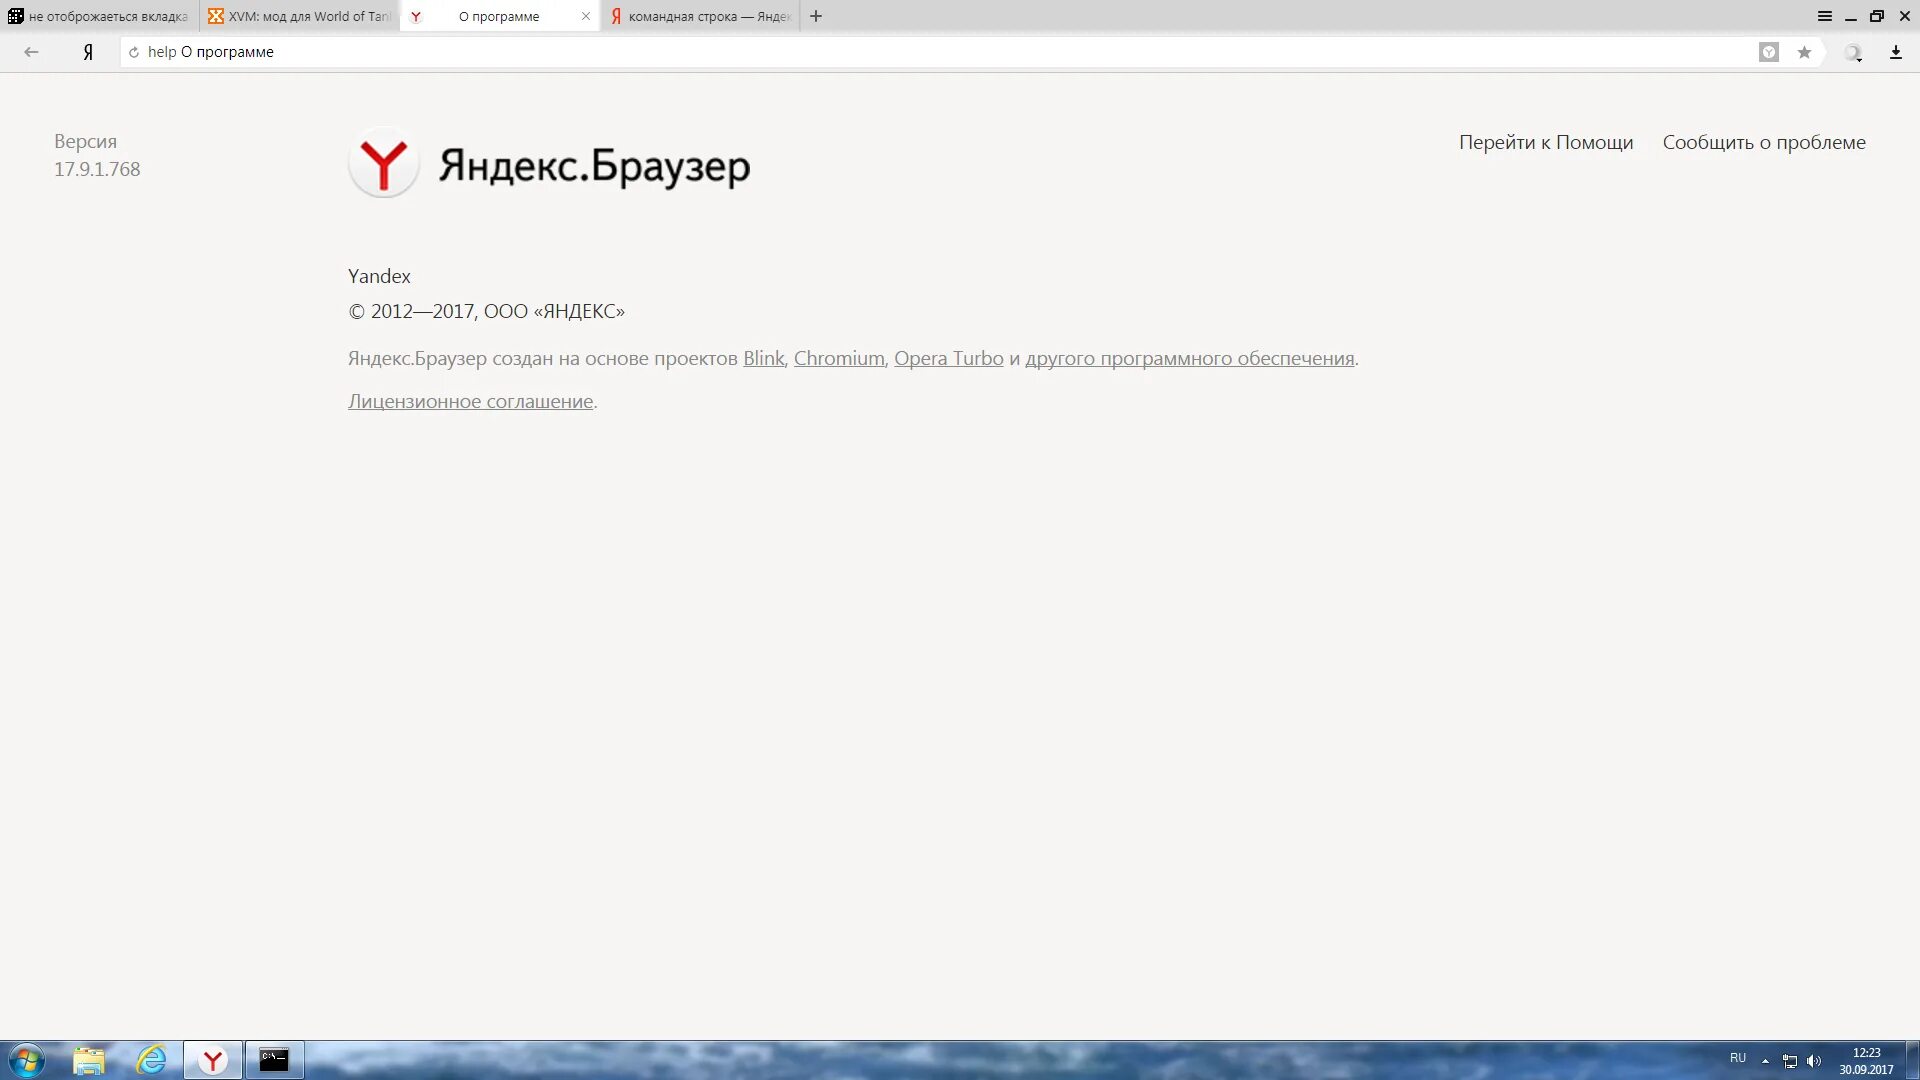The width and height of the screenshot is (1920, 1080).
Task: Click the Yandex Browser taskbar icon
Action: (213, 1060)
